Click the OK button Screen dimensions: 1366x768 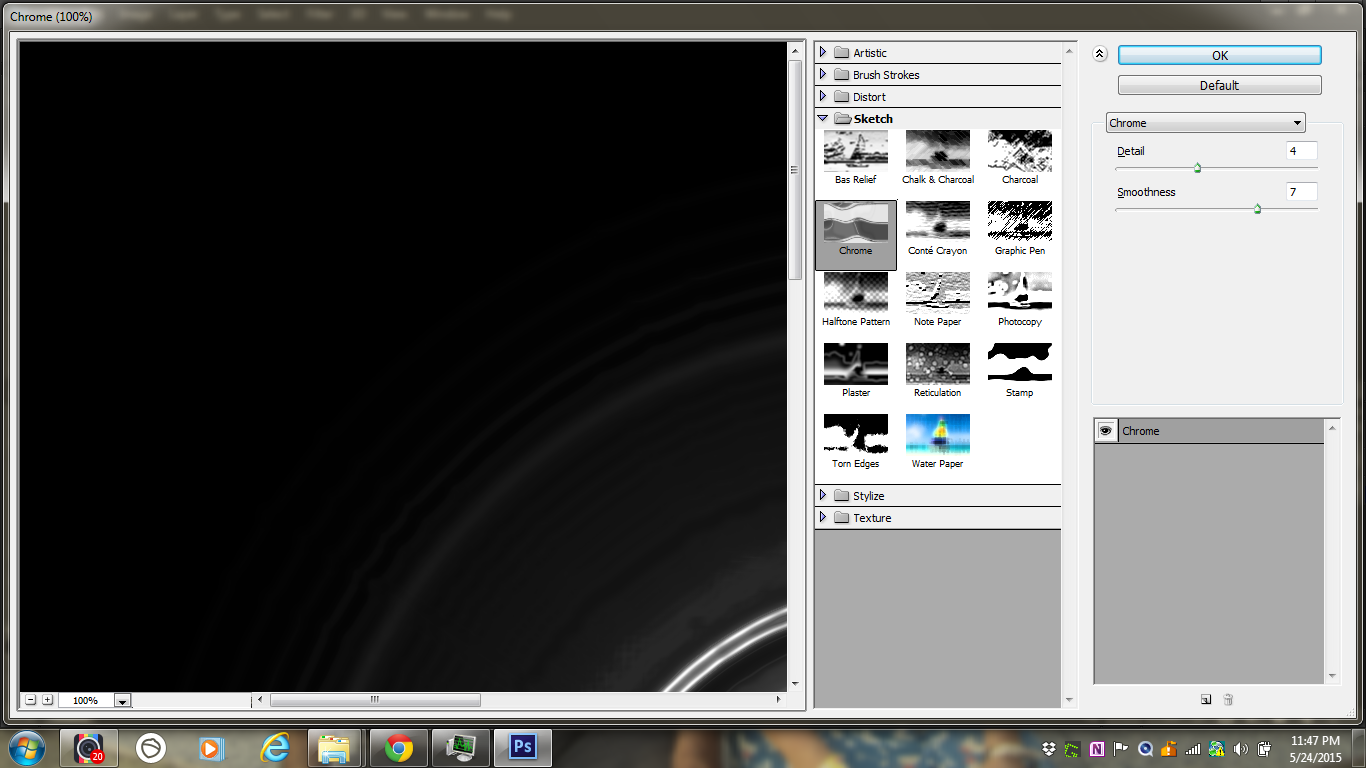(x=1219, y=56)
